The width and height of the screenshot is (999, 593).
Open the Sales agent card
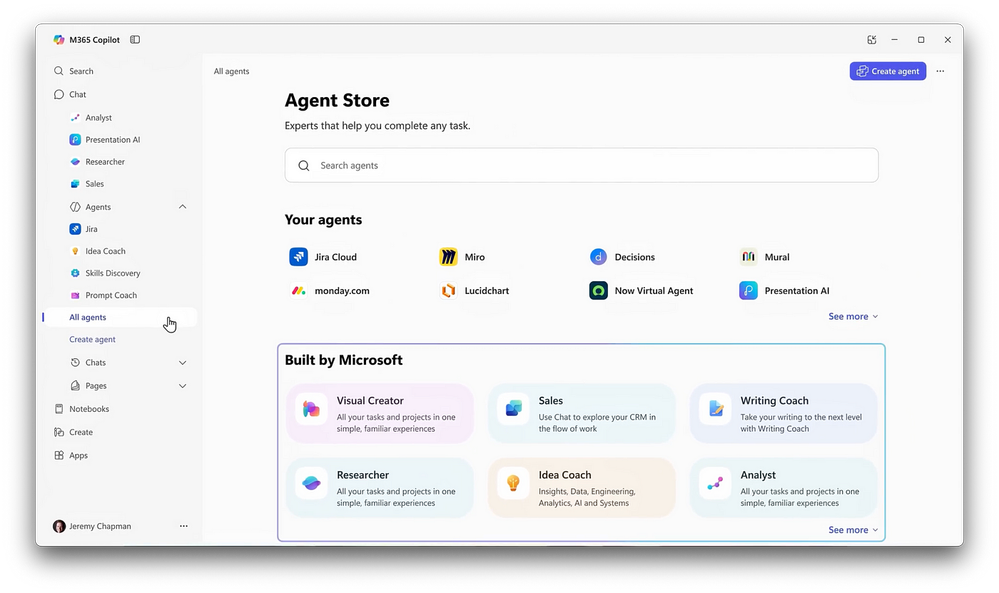(582, 413)
